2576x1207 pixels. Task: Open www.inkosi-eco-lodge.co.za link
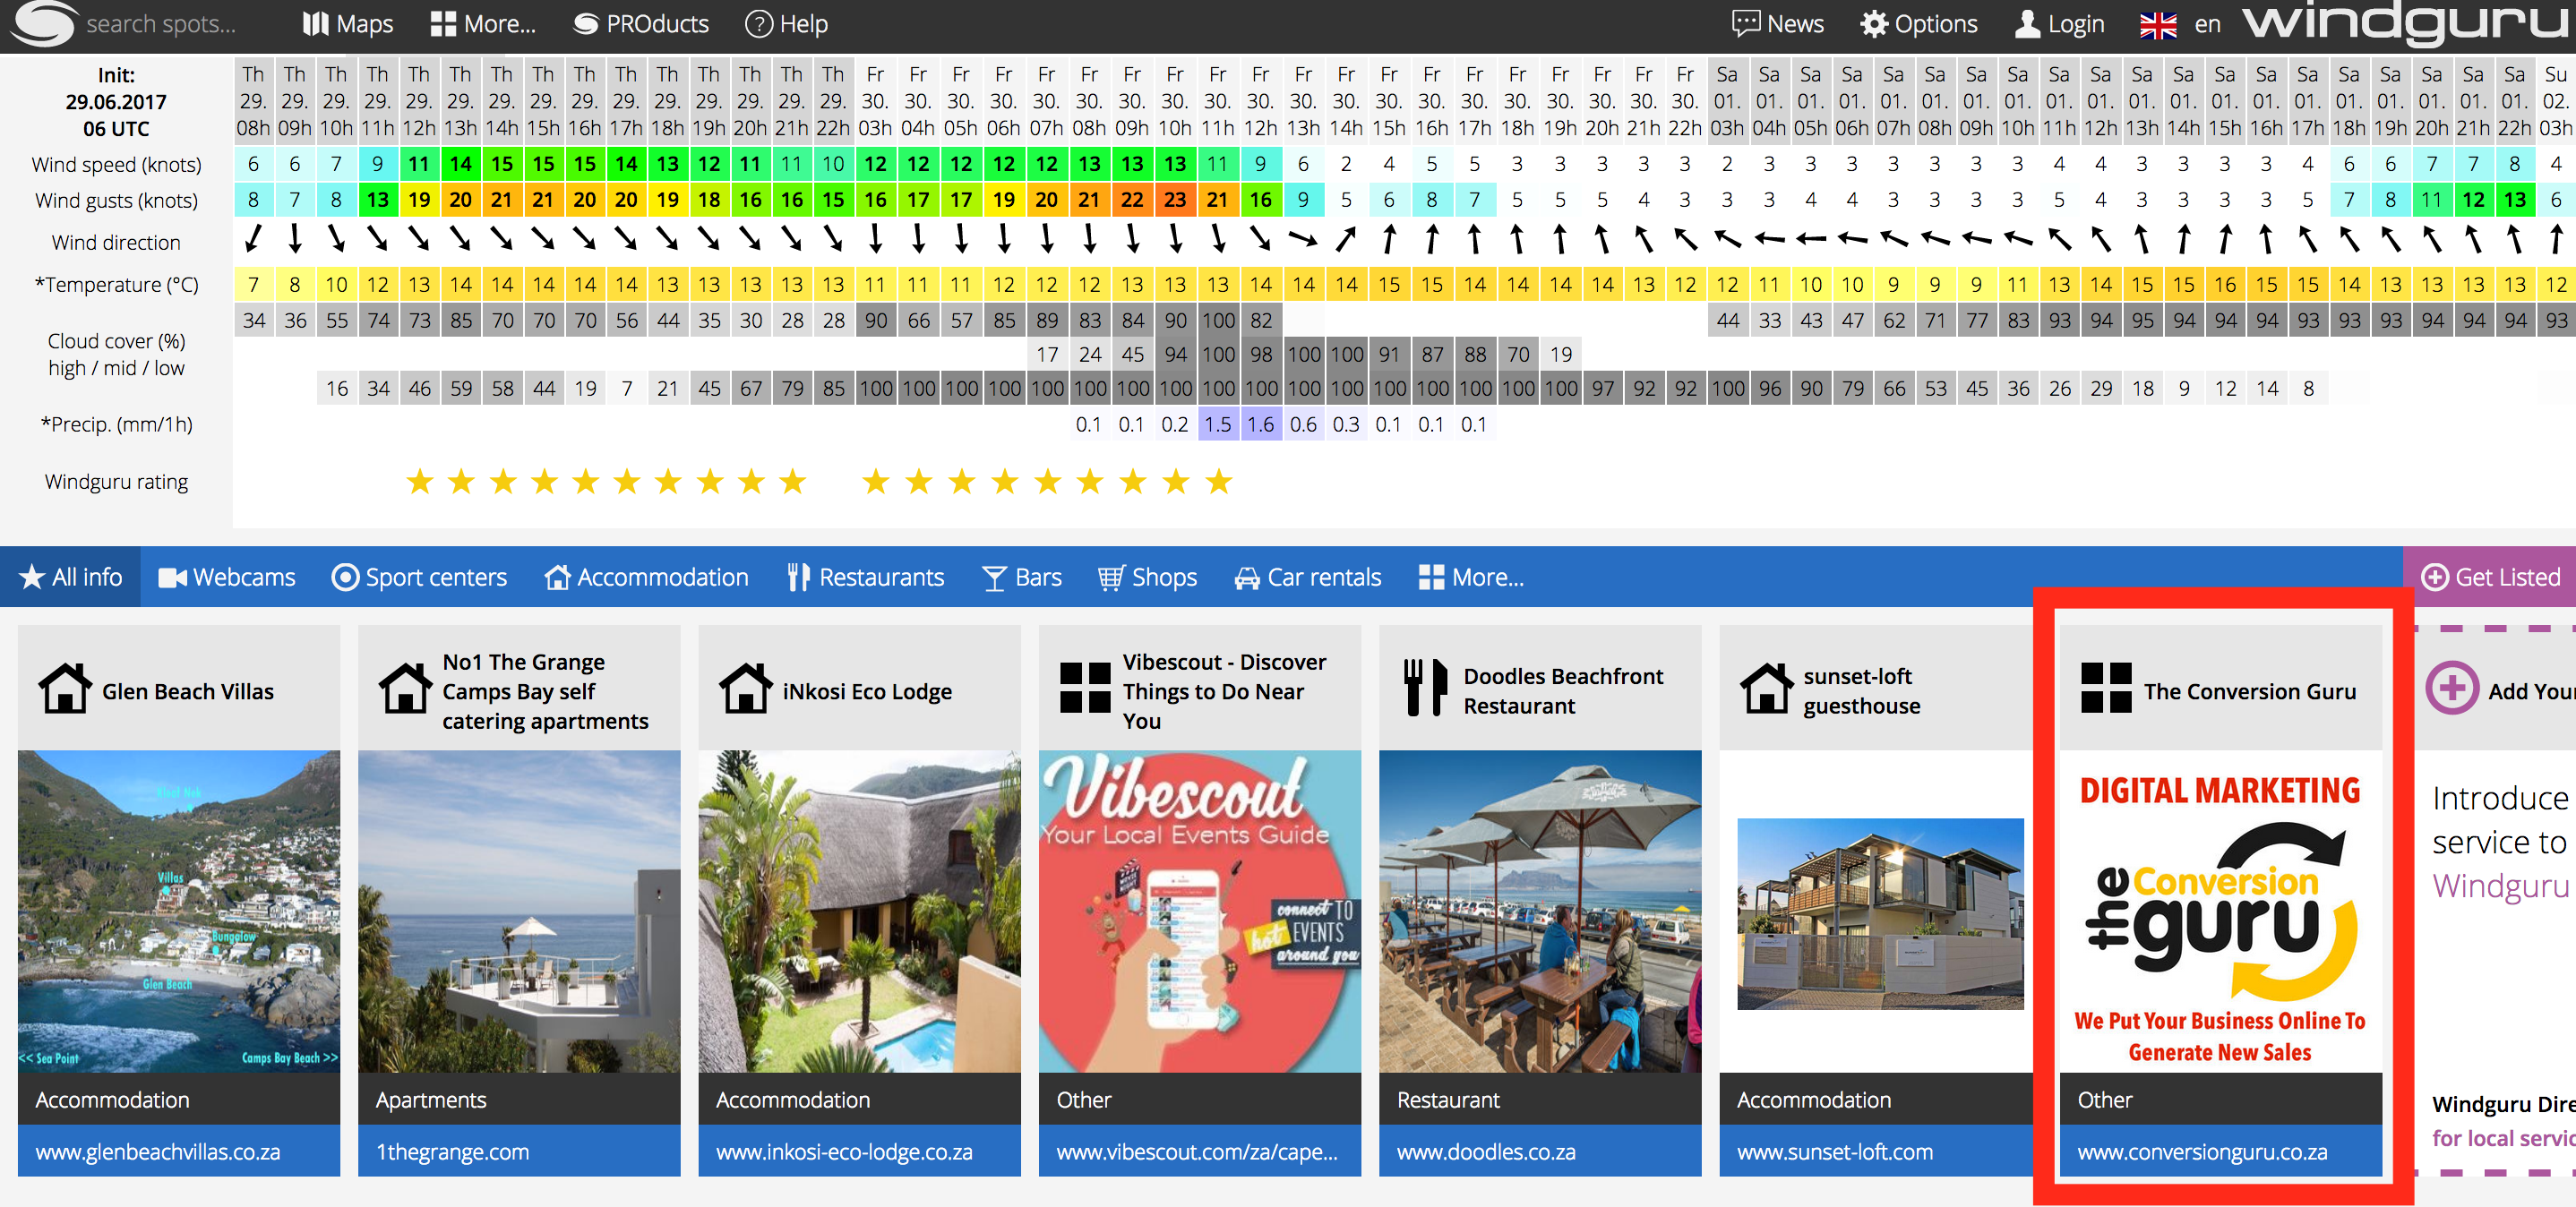point(845,1151)
